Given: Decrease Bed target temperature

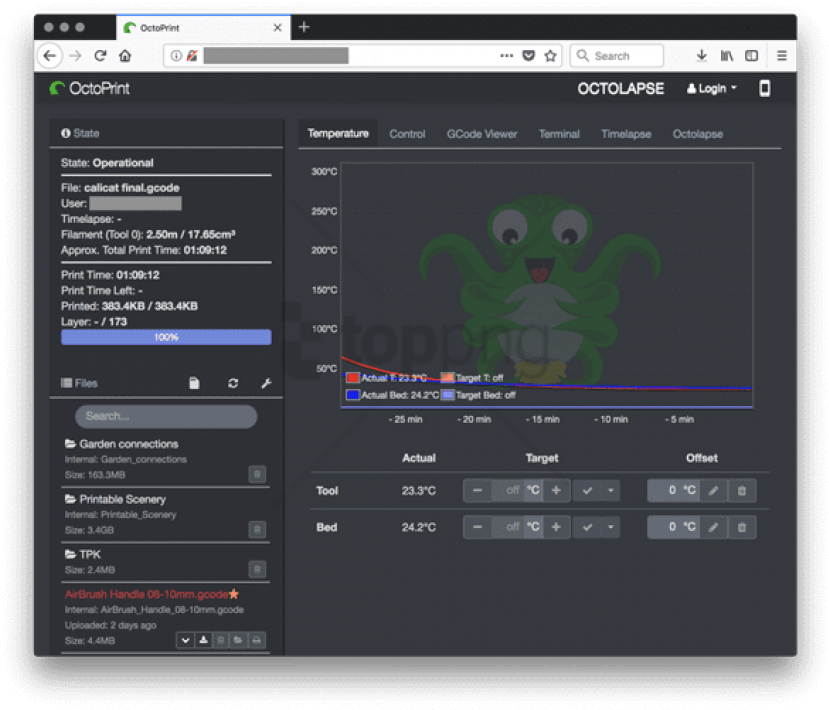Looking at the screenshot, I should 477,527.
